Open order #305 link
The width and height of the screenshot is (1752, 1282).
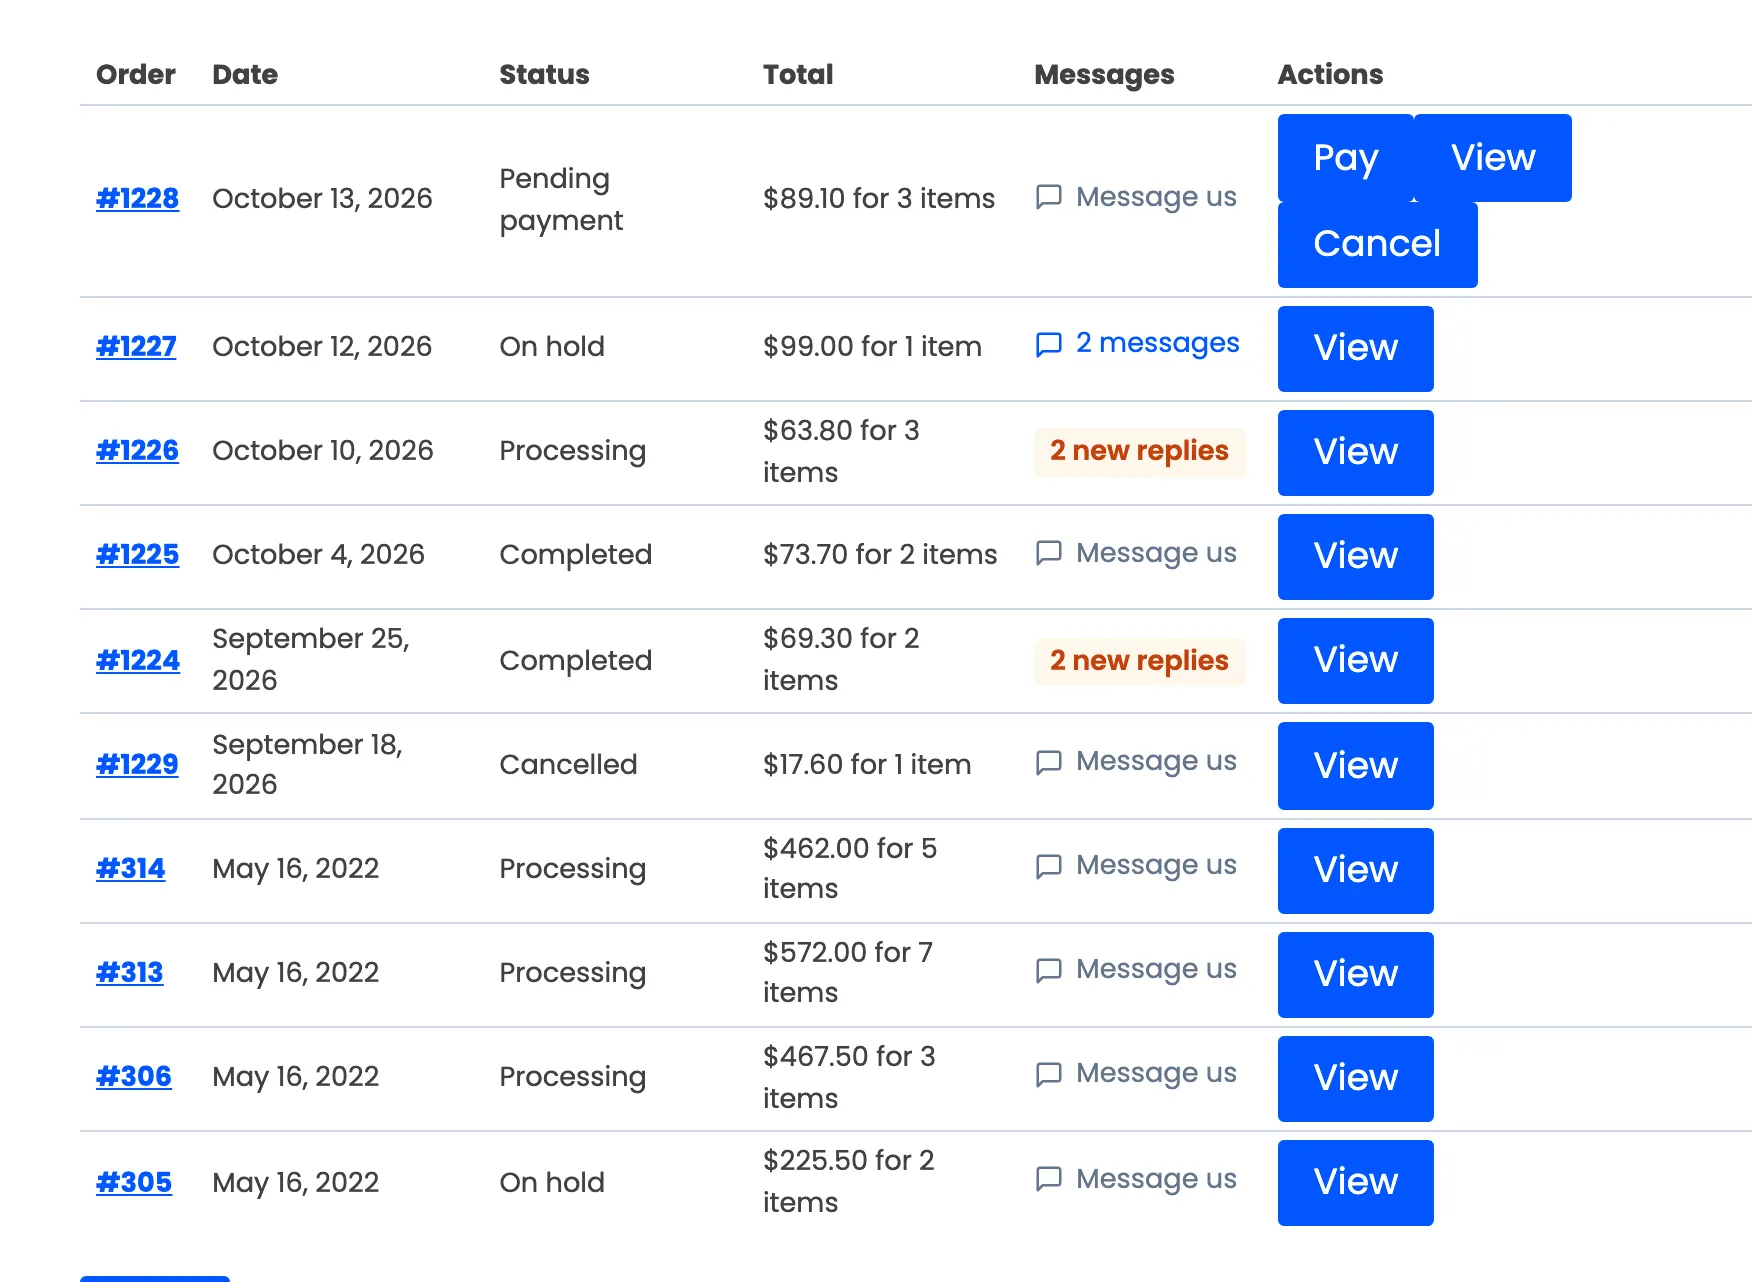tap(133, 1182)
